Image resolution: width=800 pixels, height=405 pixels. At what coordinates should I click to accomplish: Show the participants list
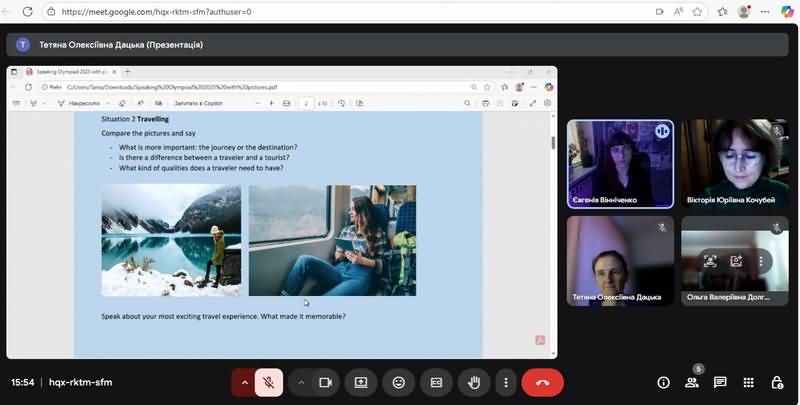(x=691, y=382)
